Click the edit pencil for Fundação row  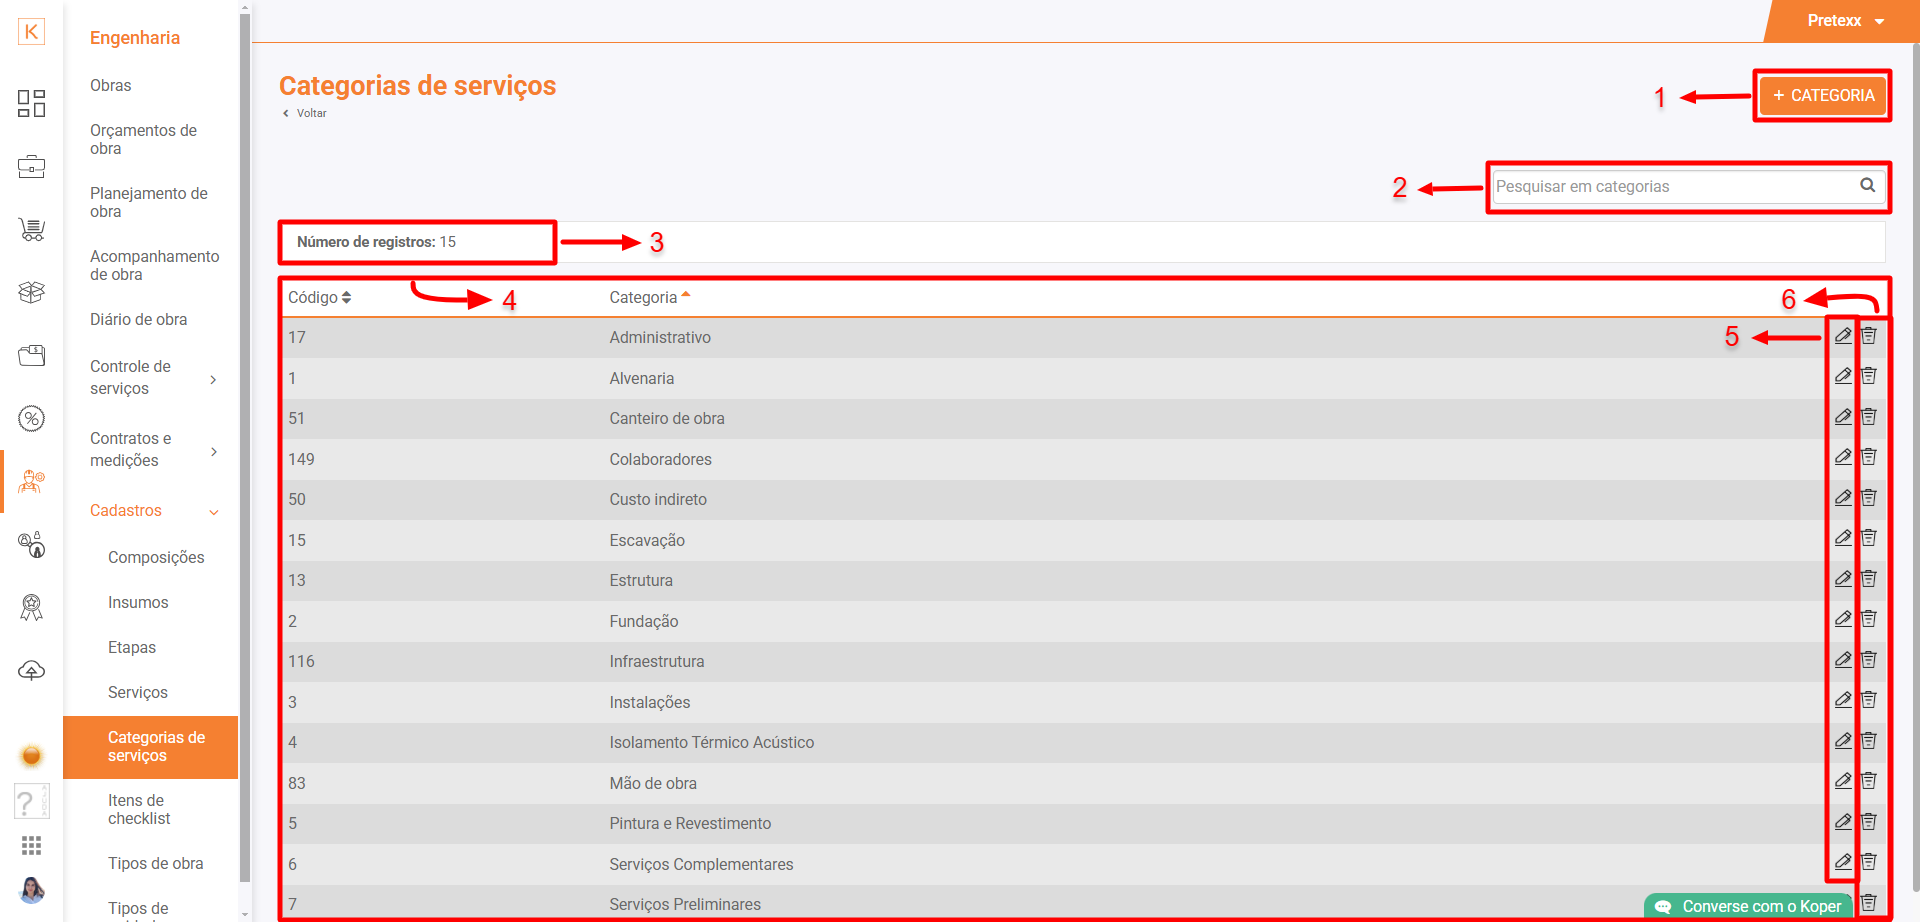point(1842,619)
